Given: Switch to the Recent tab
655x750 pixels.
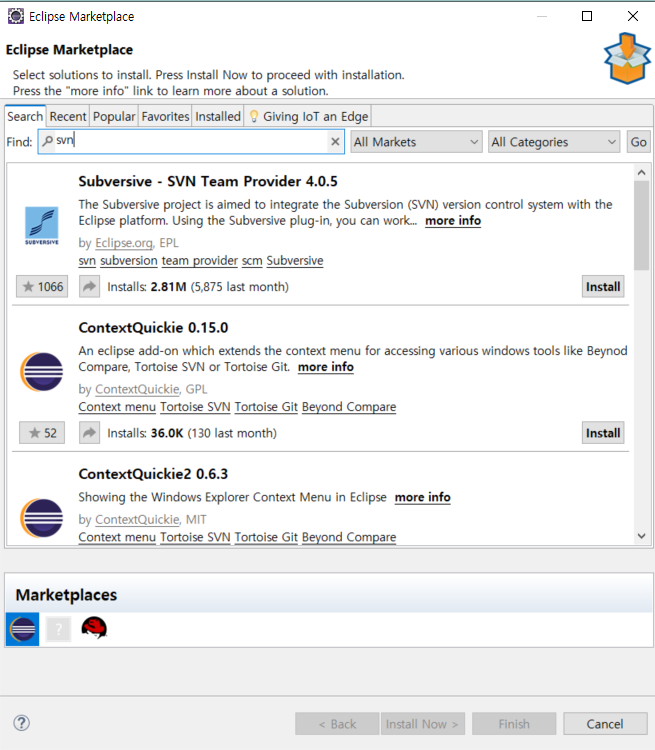Looking at the screenshot, I should 68,116.
